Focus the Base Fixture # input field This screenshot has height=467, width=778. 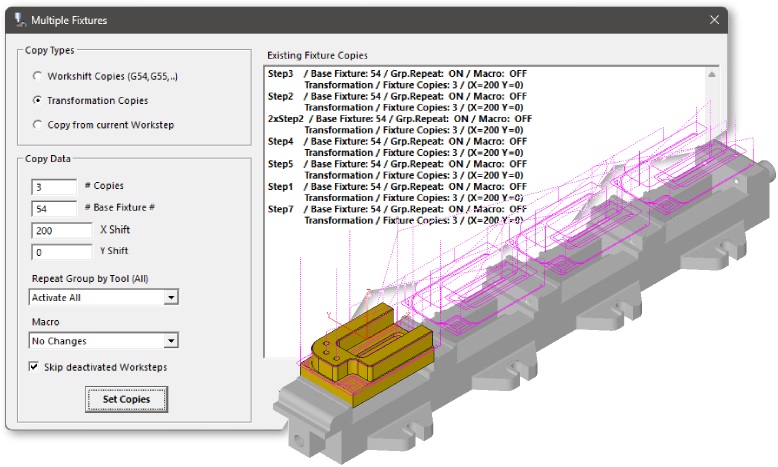54,209
